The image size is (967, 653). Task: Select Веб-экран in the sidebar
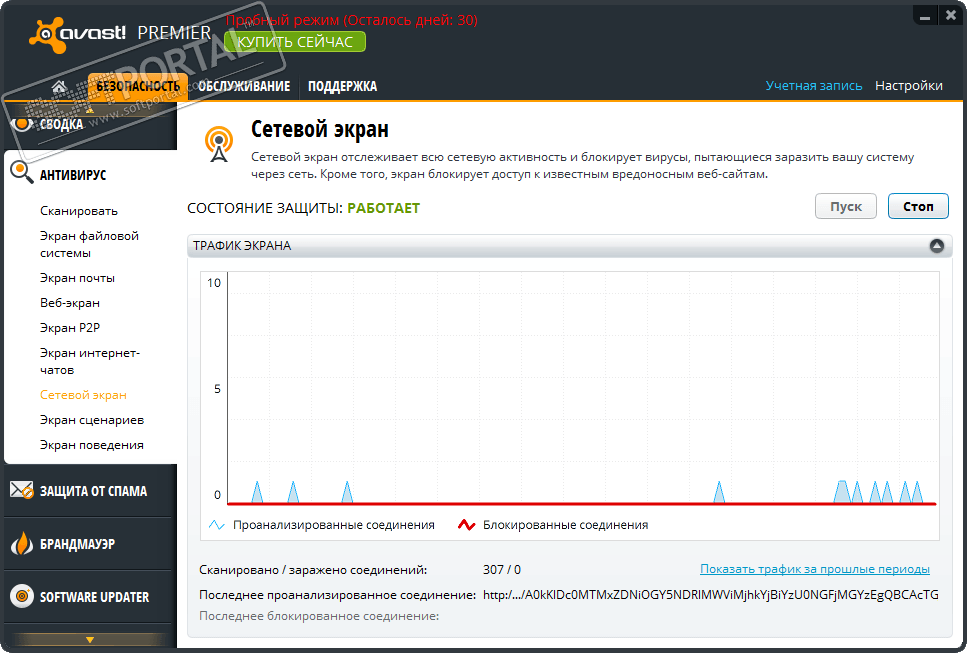click(x=70, y=303)
